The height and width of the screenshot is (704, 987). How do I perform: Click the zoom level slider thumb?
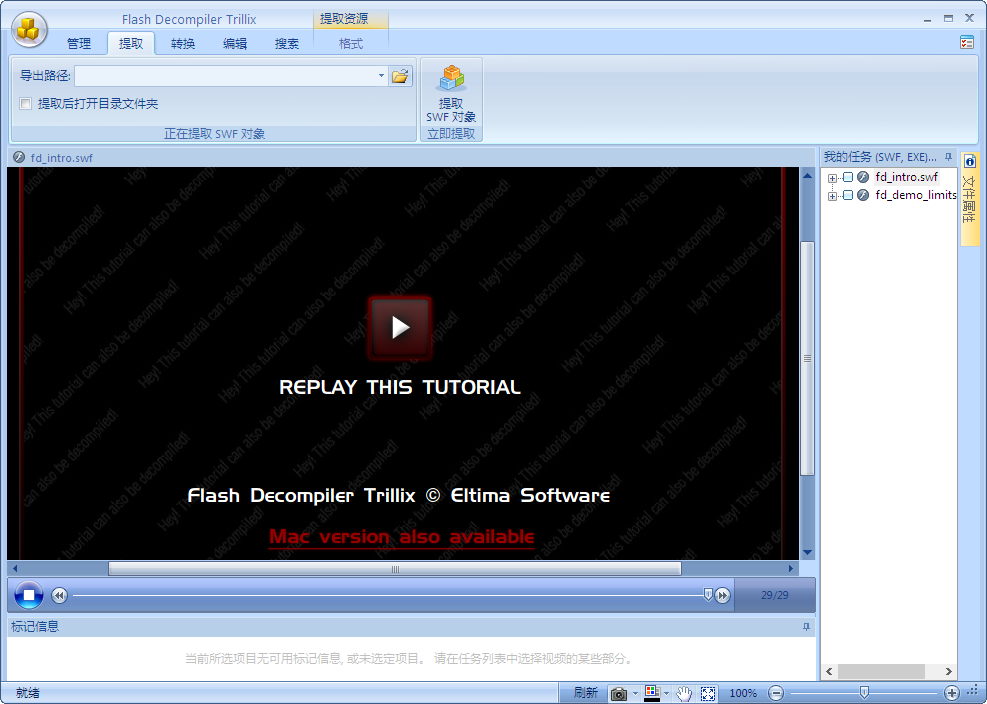pos(864,693)
